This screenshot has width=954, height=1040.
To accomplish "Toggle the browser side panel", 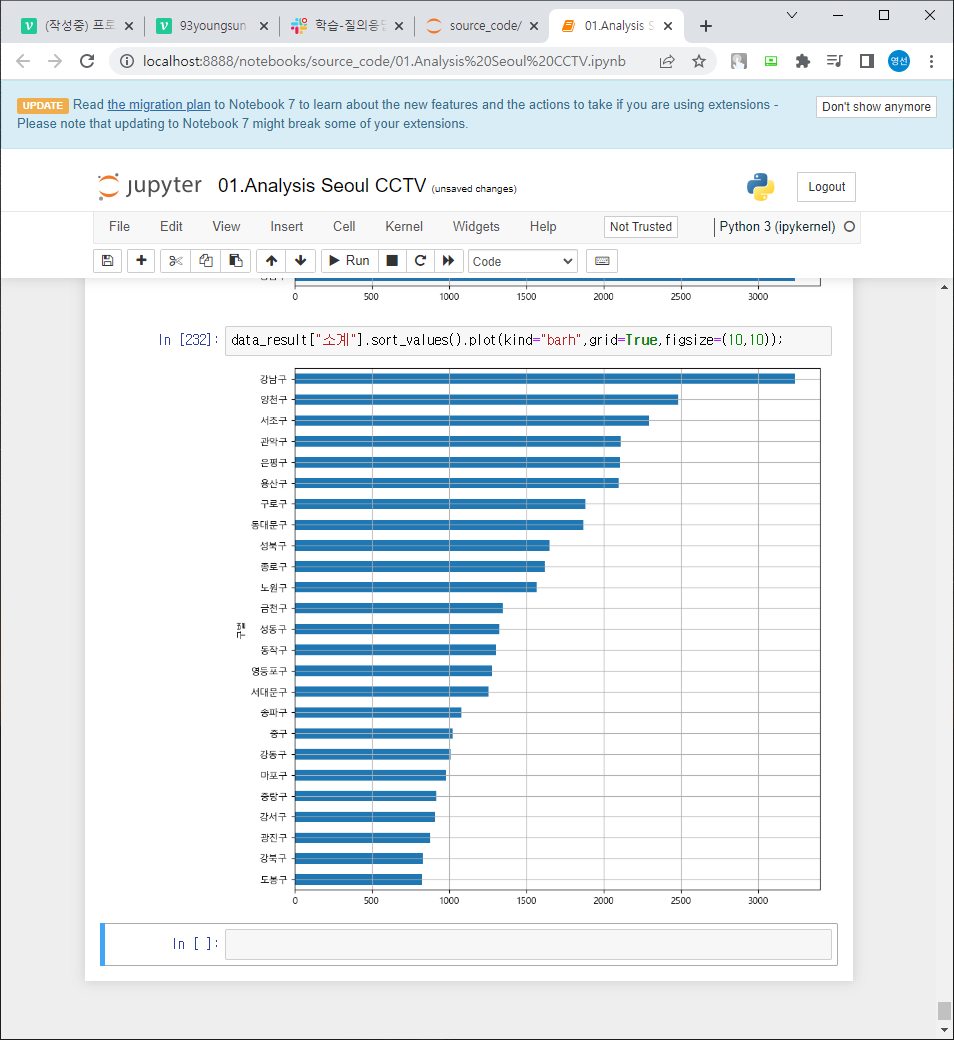I will [x=866, y=62].
